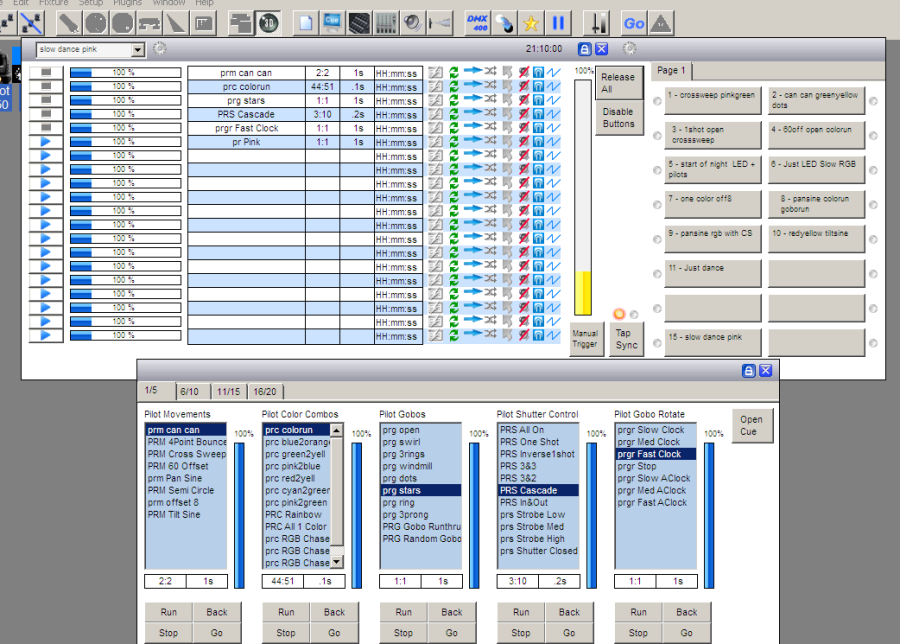Image resolution: width=900 pixels, height=644 pixels.
Task: Open the Help menu
Action: [204, 3]
